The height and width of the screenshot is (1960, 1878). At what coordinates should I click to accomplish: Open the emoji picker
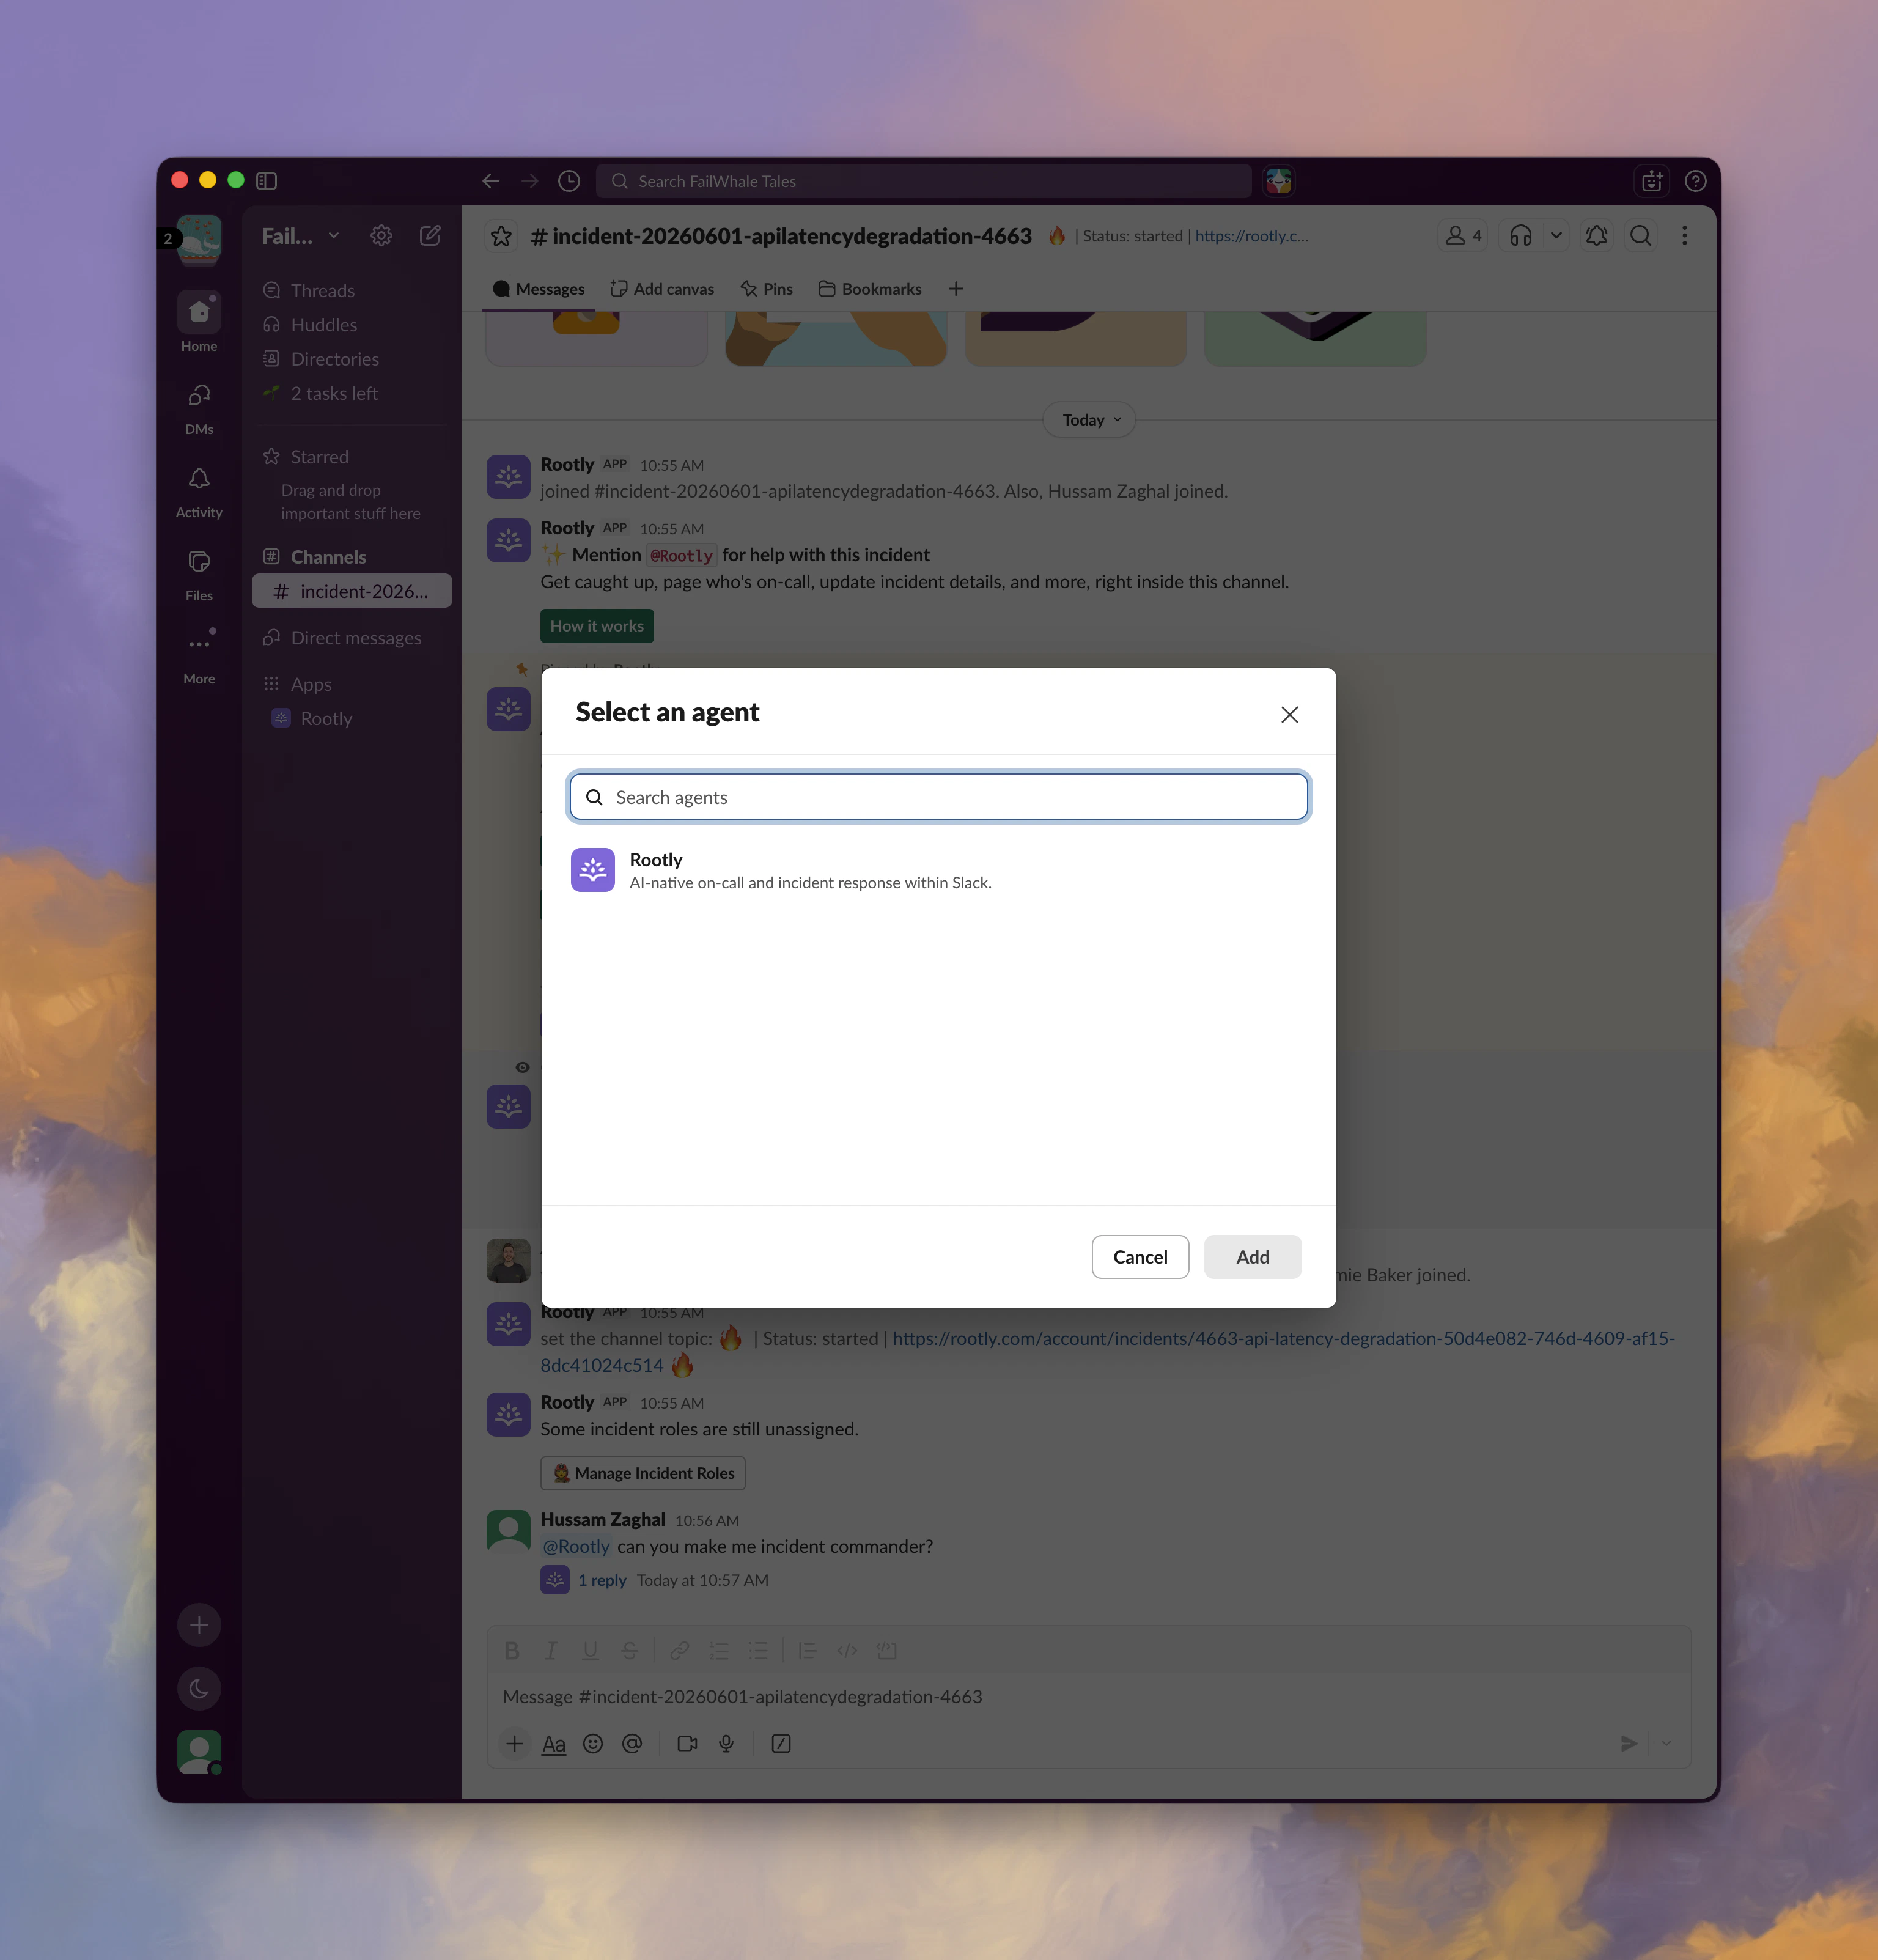tap(593, 1744)
